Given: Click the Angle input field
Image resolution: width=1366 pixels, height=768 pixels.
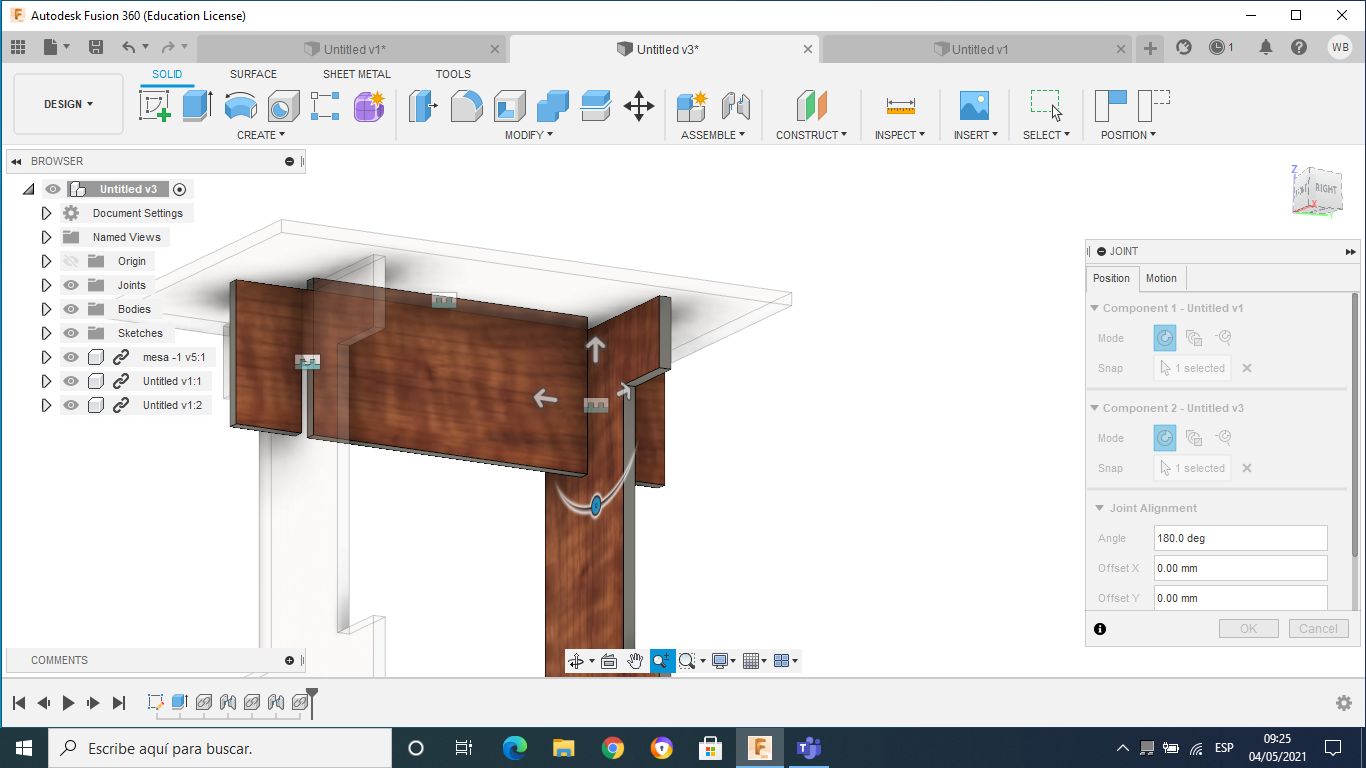Looking at the screenshot, I should click(1240, 538).
